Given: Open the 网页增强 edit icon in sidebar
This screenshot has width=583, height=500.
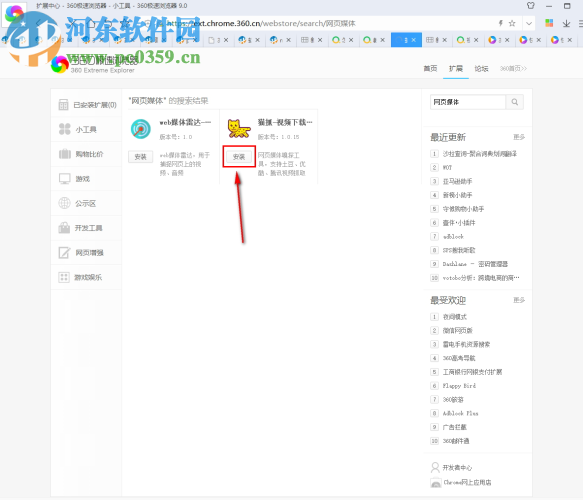Looking at the screenshot, I should point(64,253).
